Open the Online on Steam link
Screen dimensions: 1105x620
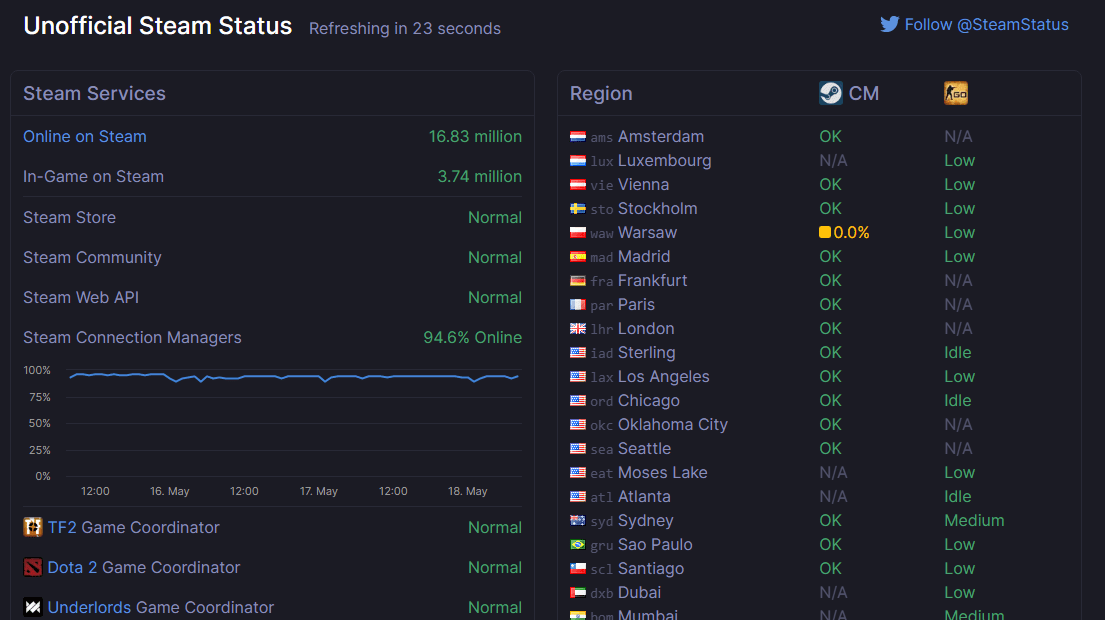point(85,137)
